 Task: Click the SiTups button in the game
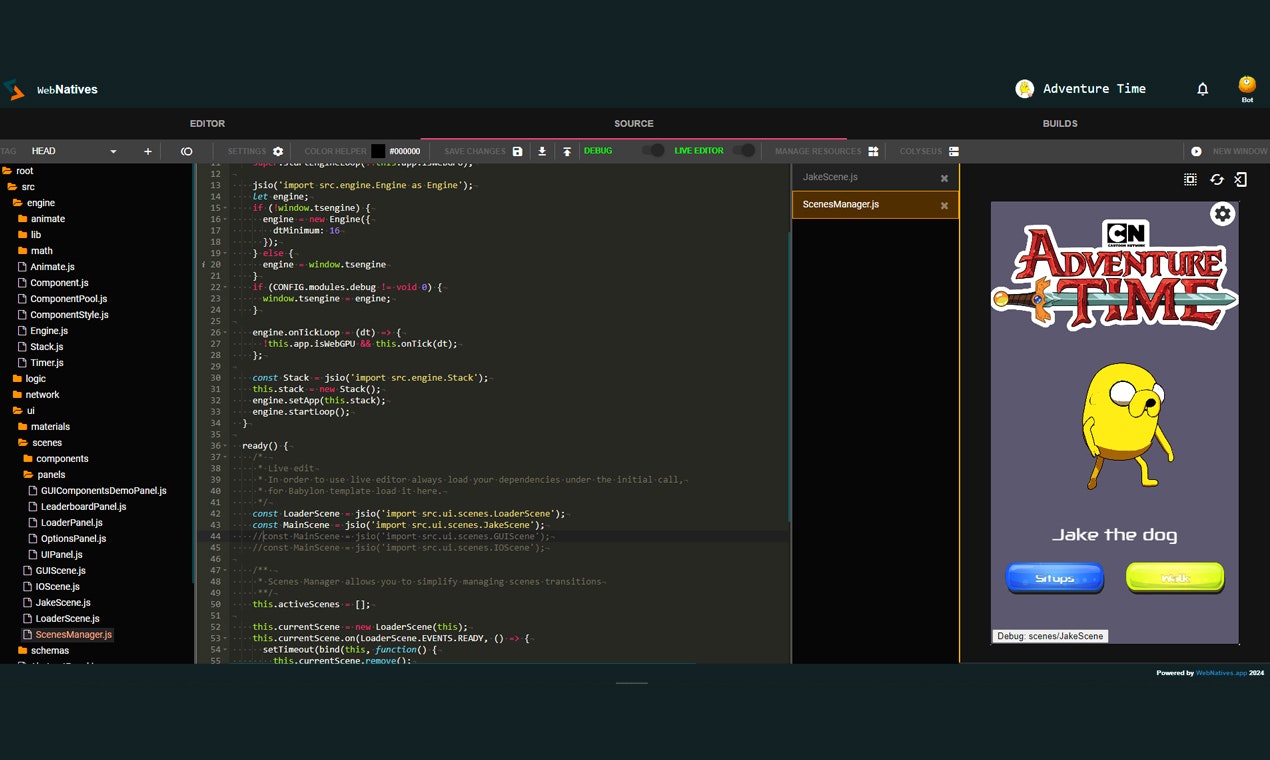tap(1055, 578)
